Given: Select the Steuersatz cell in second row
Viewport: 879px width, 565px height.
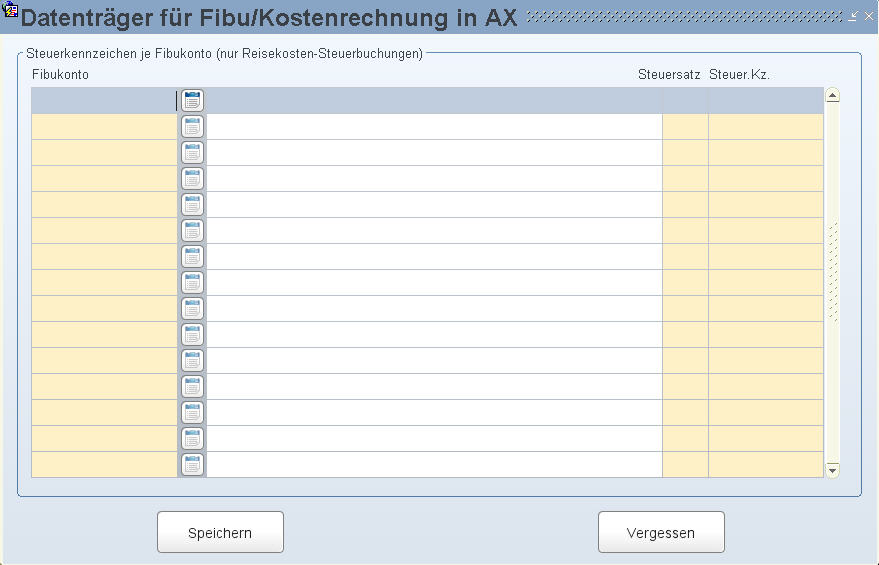Looking at the screenshot, I should [x=685, y=127].
